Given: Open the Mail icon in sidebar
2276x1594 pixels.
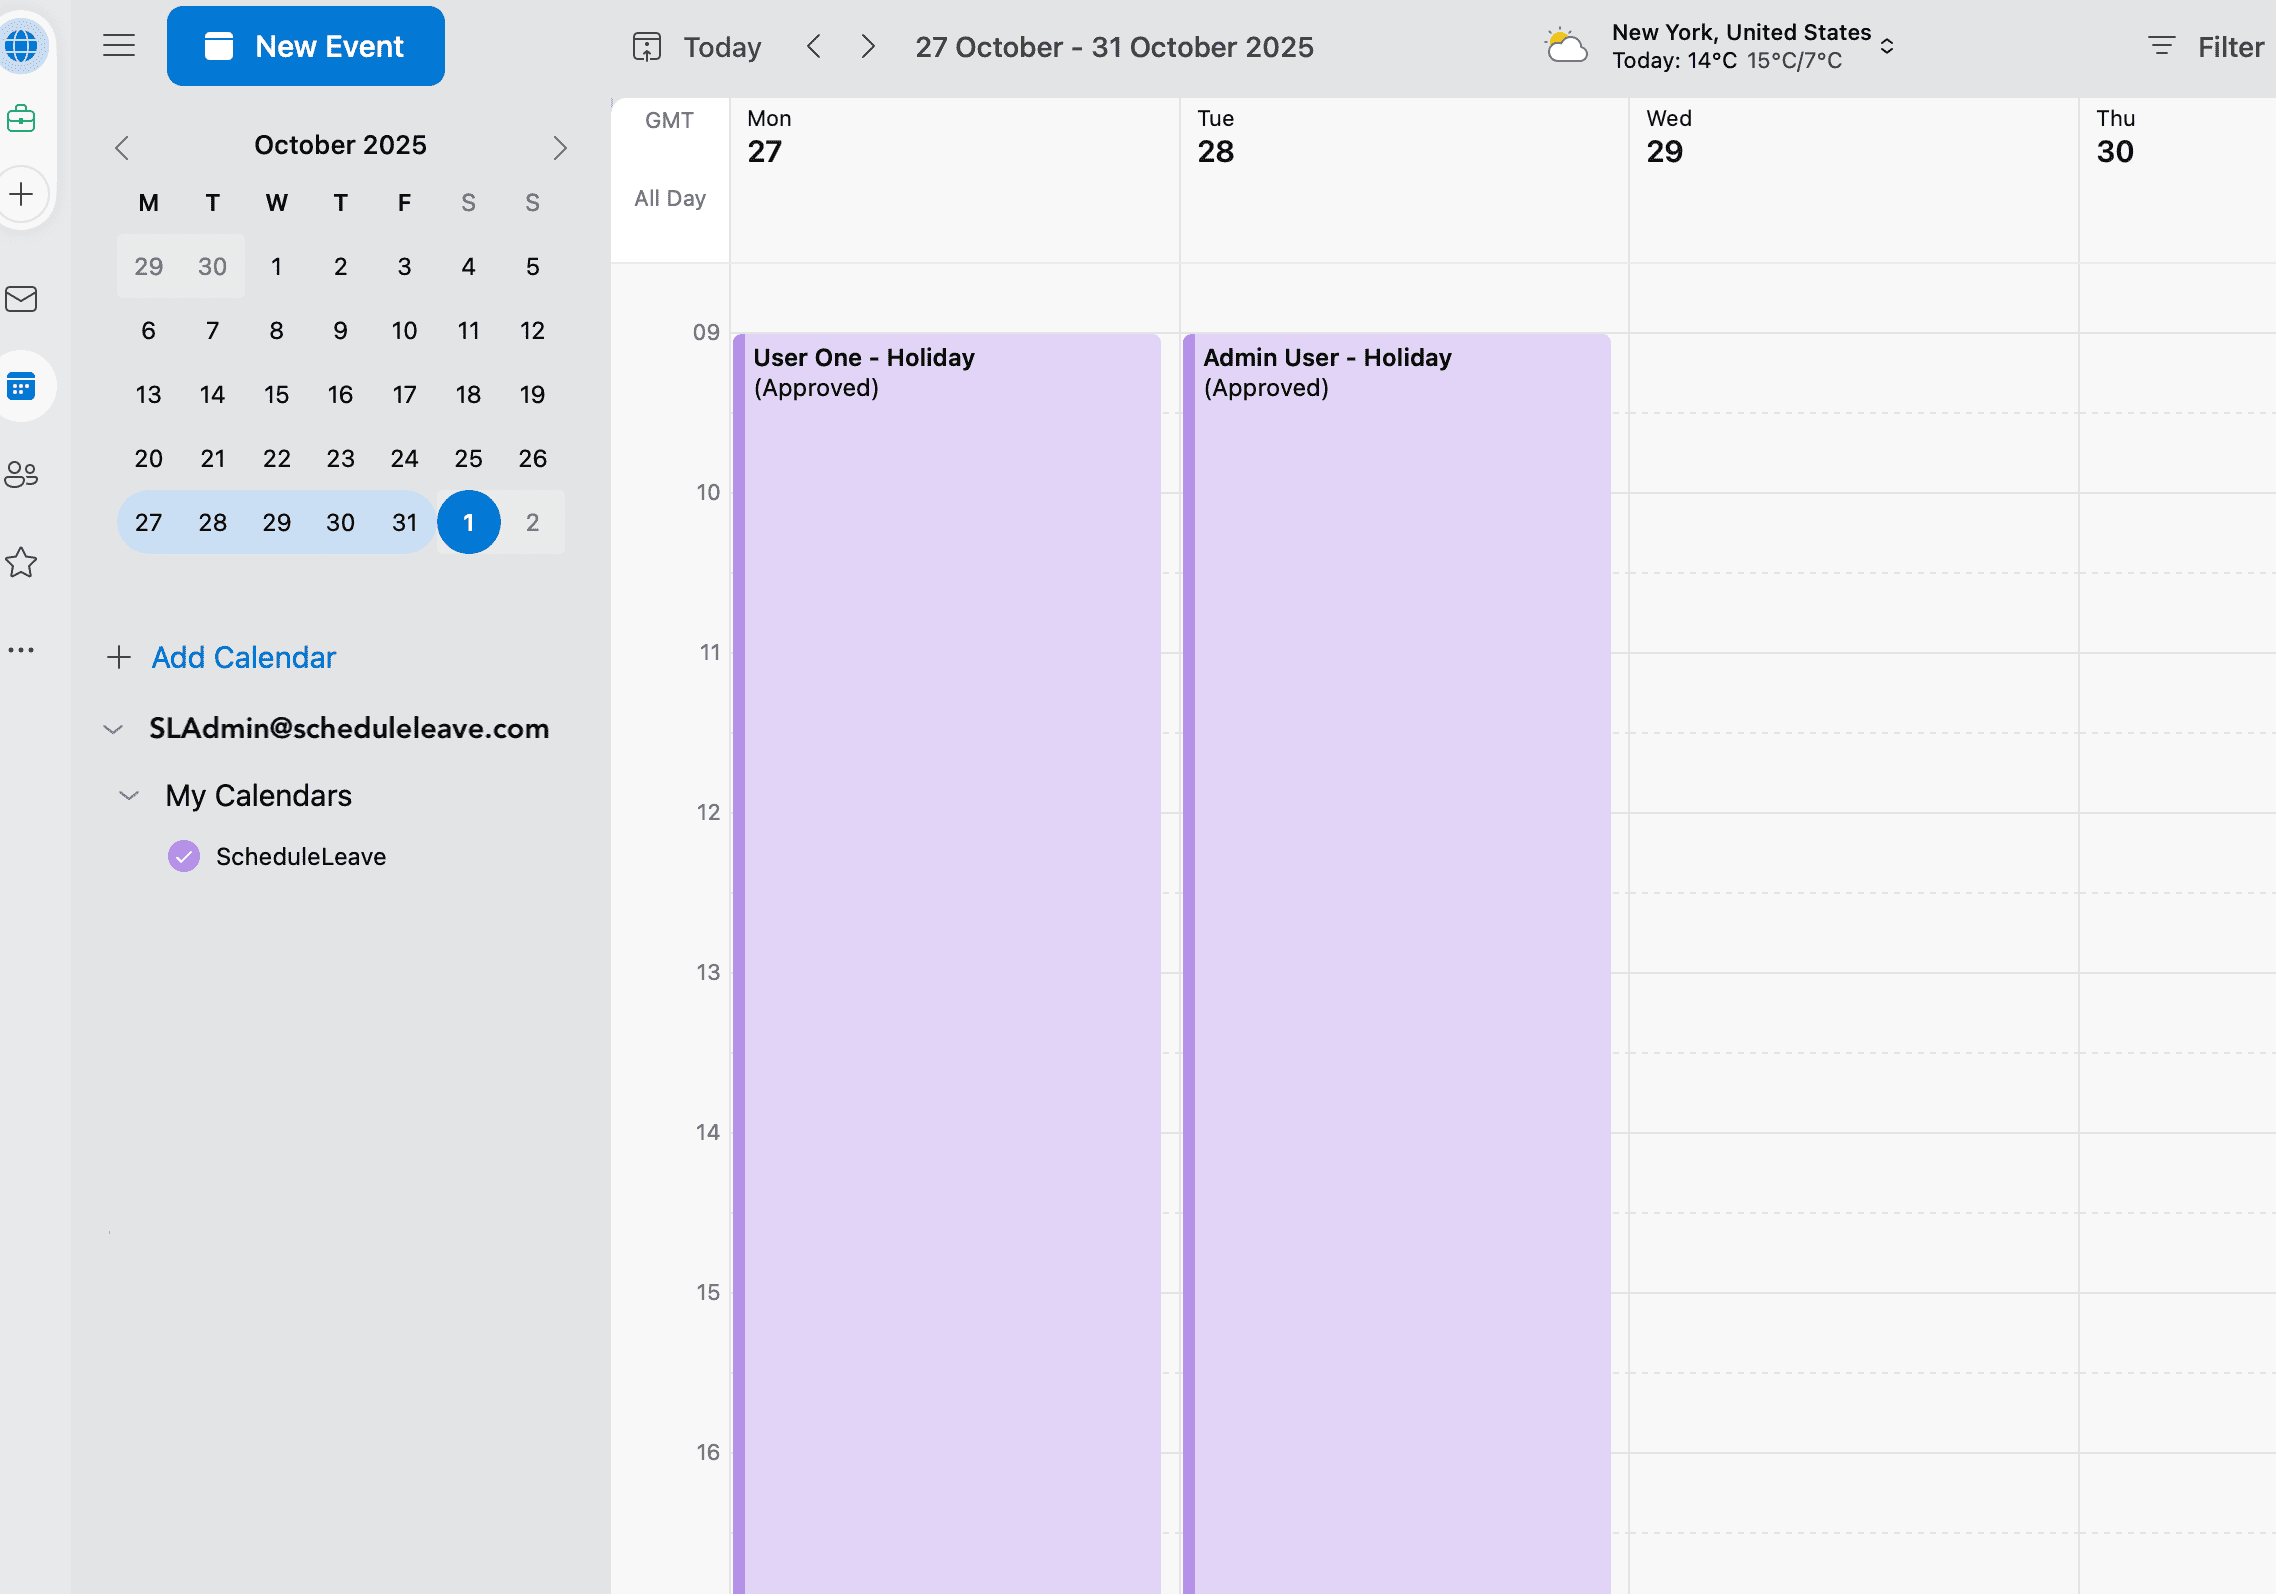Looking at the screenshot, I should click(21, 299).
